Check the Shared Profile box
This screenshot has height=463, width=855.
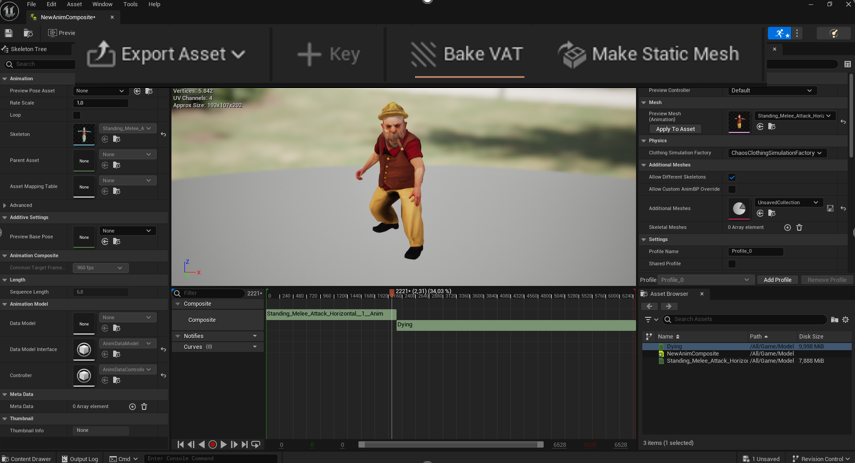732,264
